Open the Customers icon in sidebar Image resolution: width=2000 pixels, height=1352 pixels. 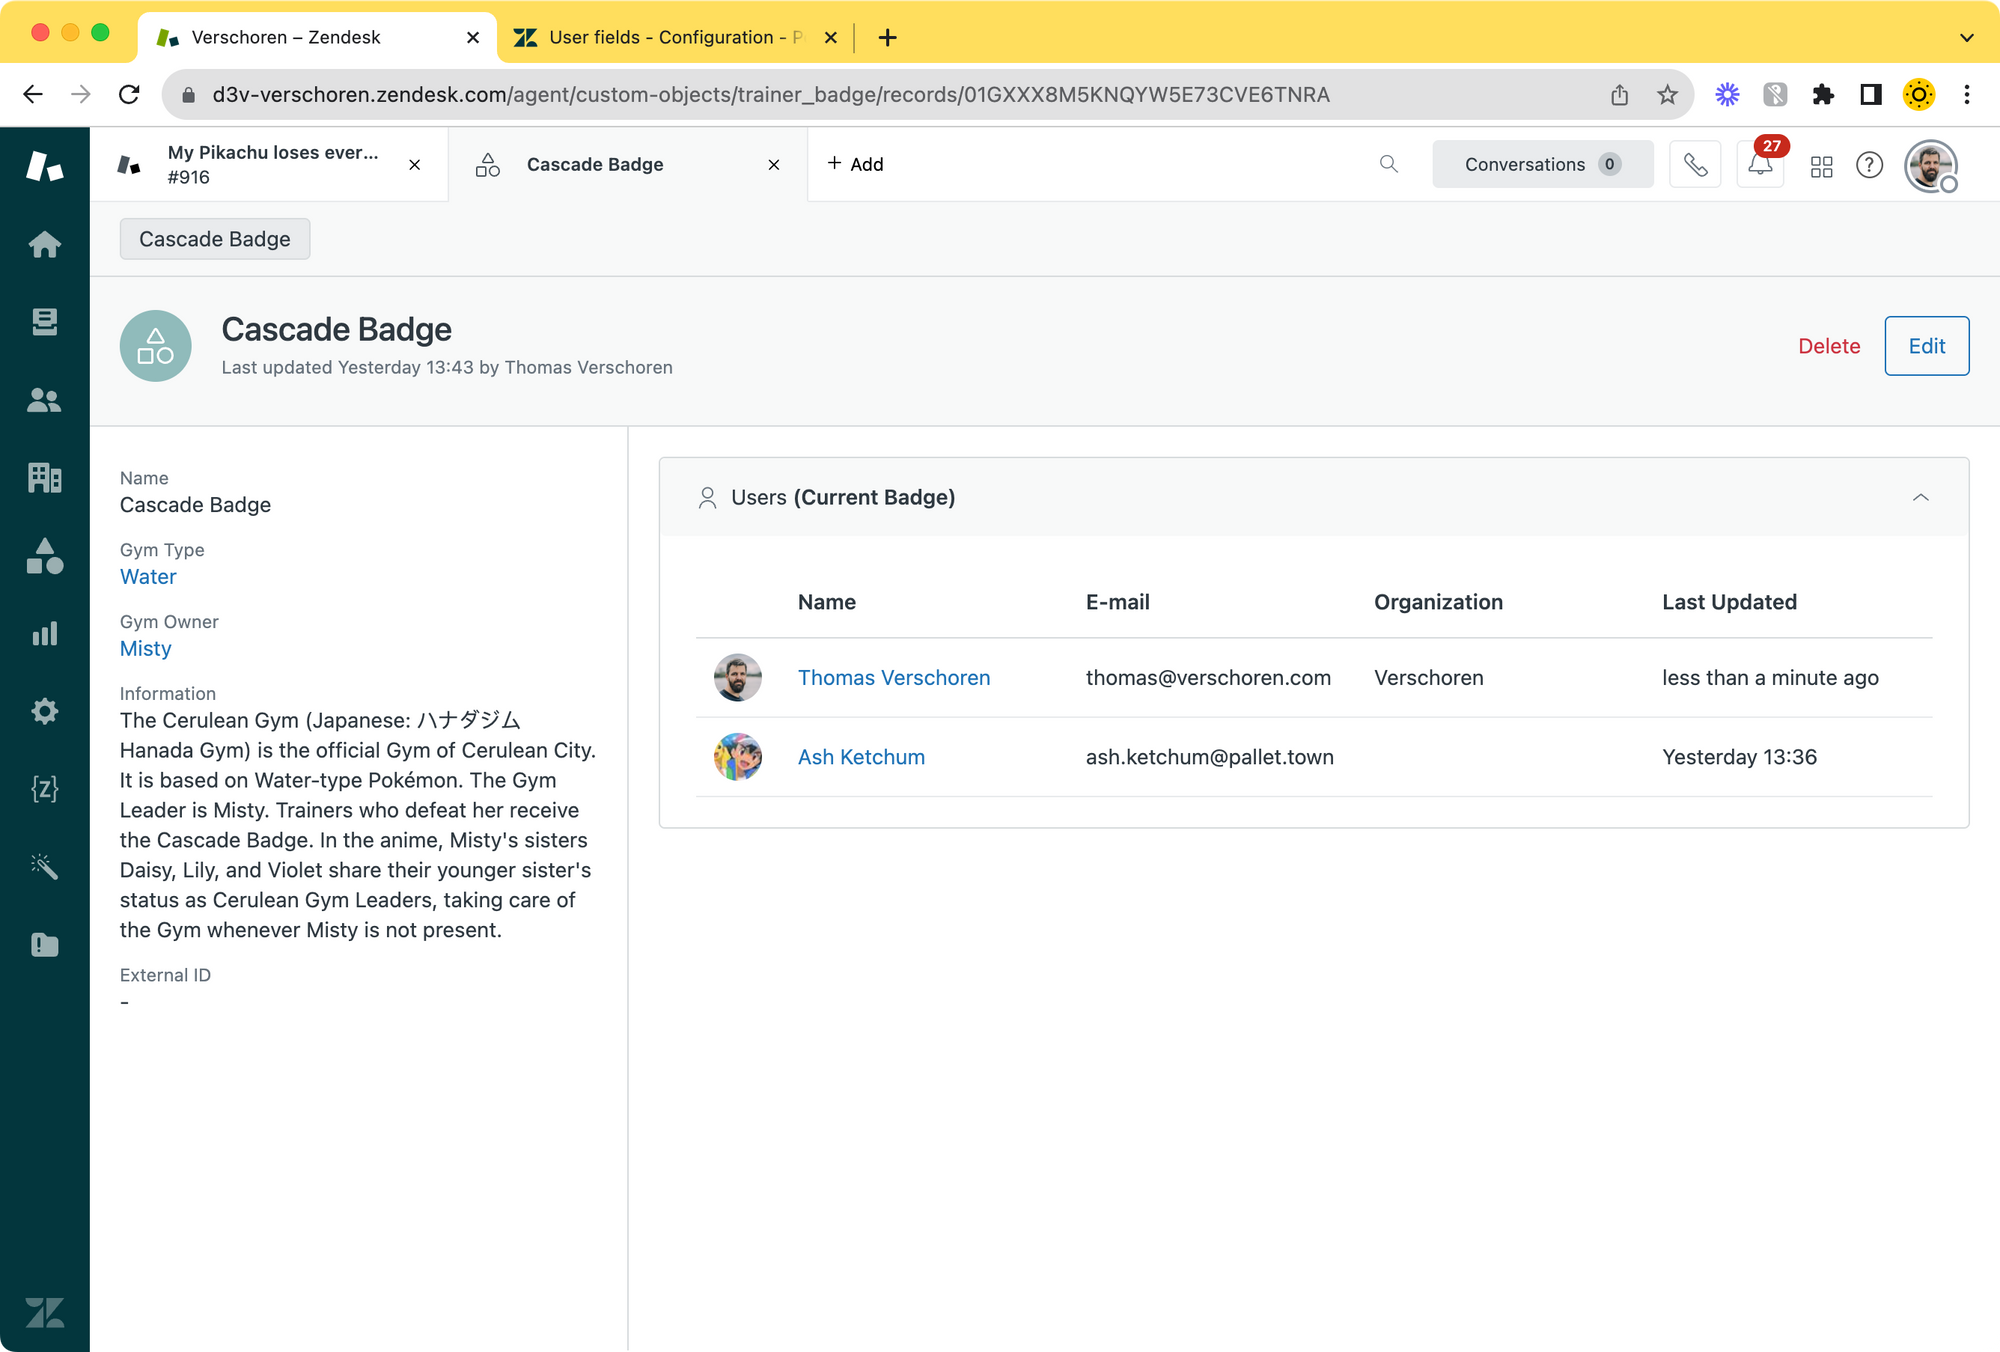pos(44,400)
